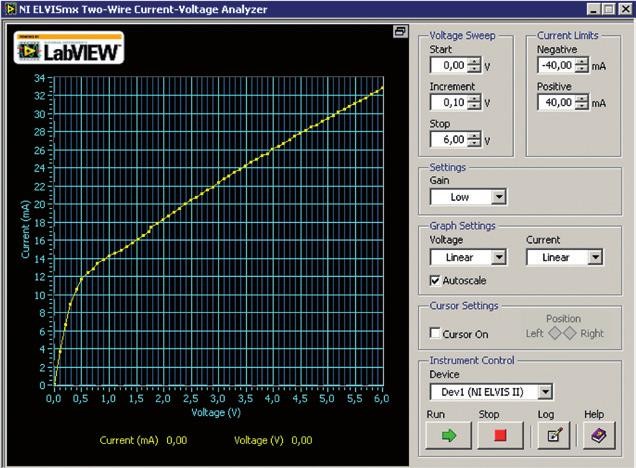Open Help with the purple book icon
Viewport: 636px width, 468px height.
(x=599, y=436)
